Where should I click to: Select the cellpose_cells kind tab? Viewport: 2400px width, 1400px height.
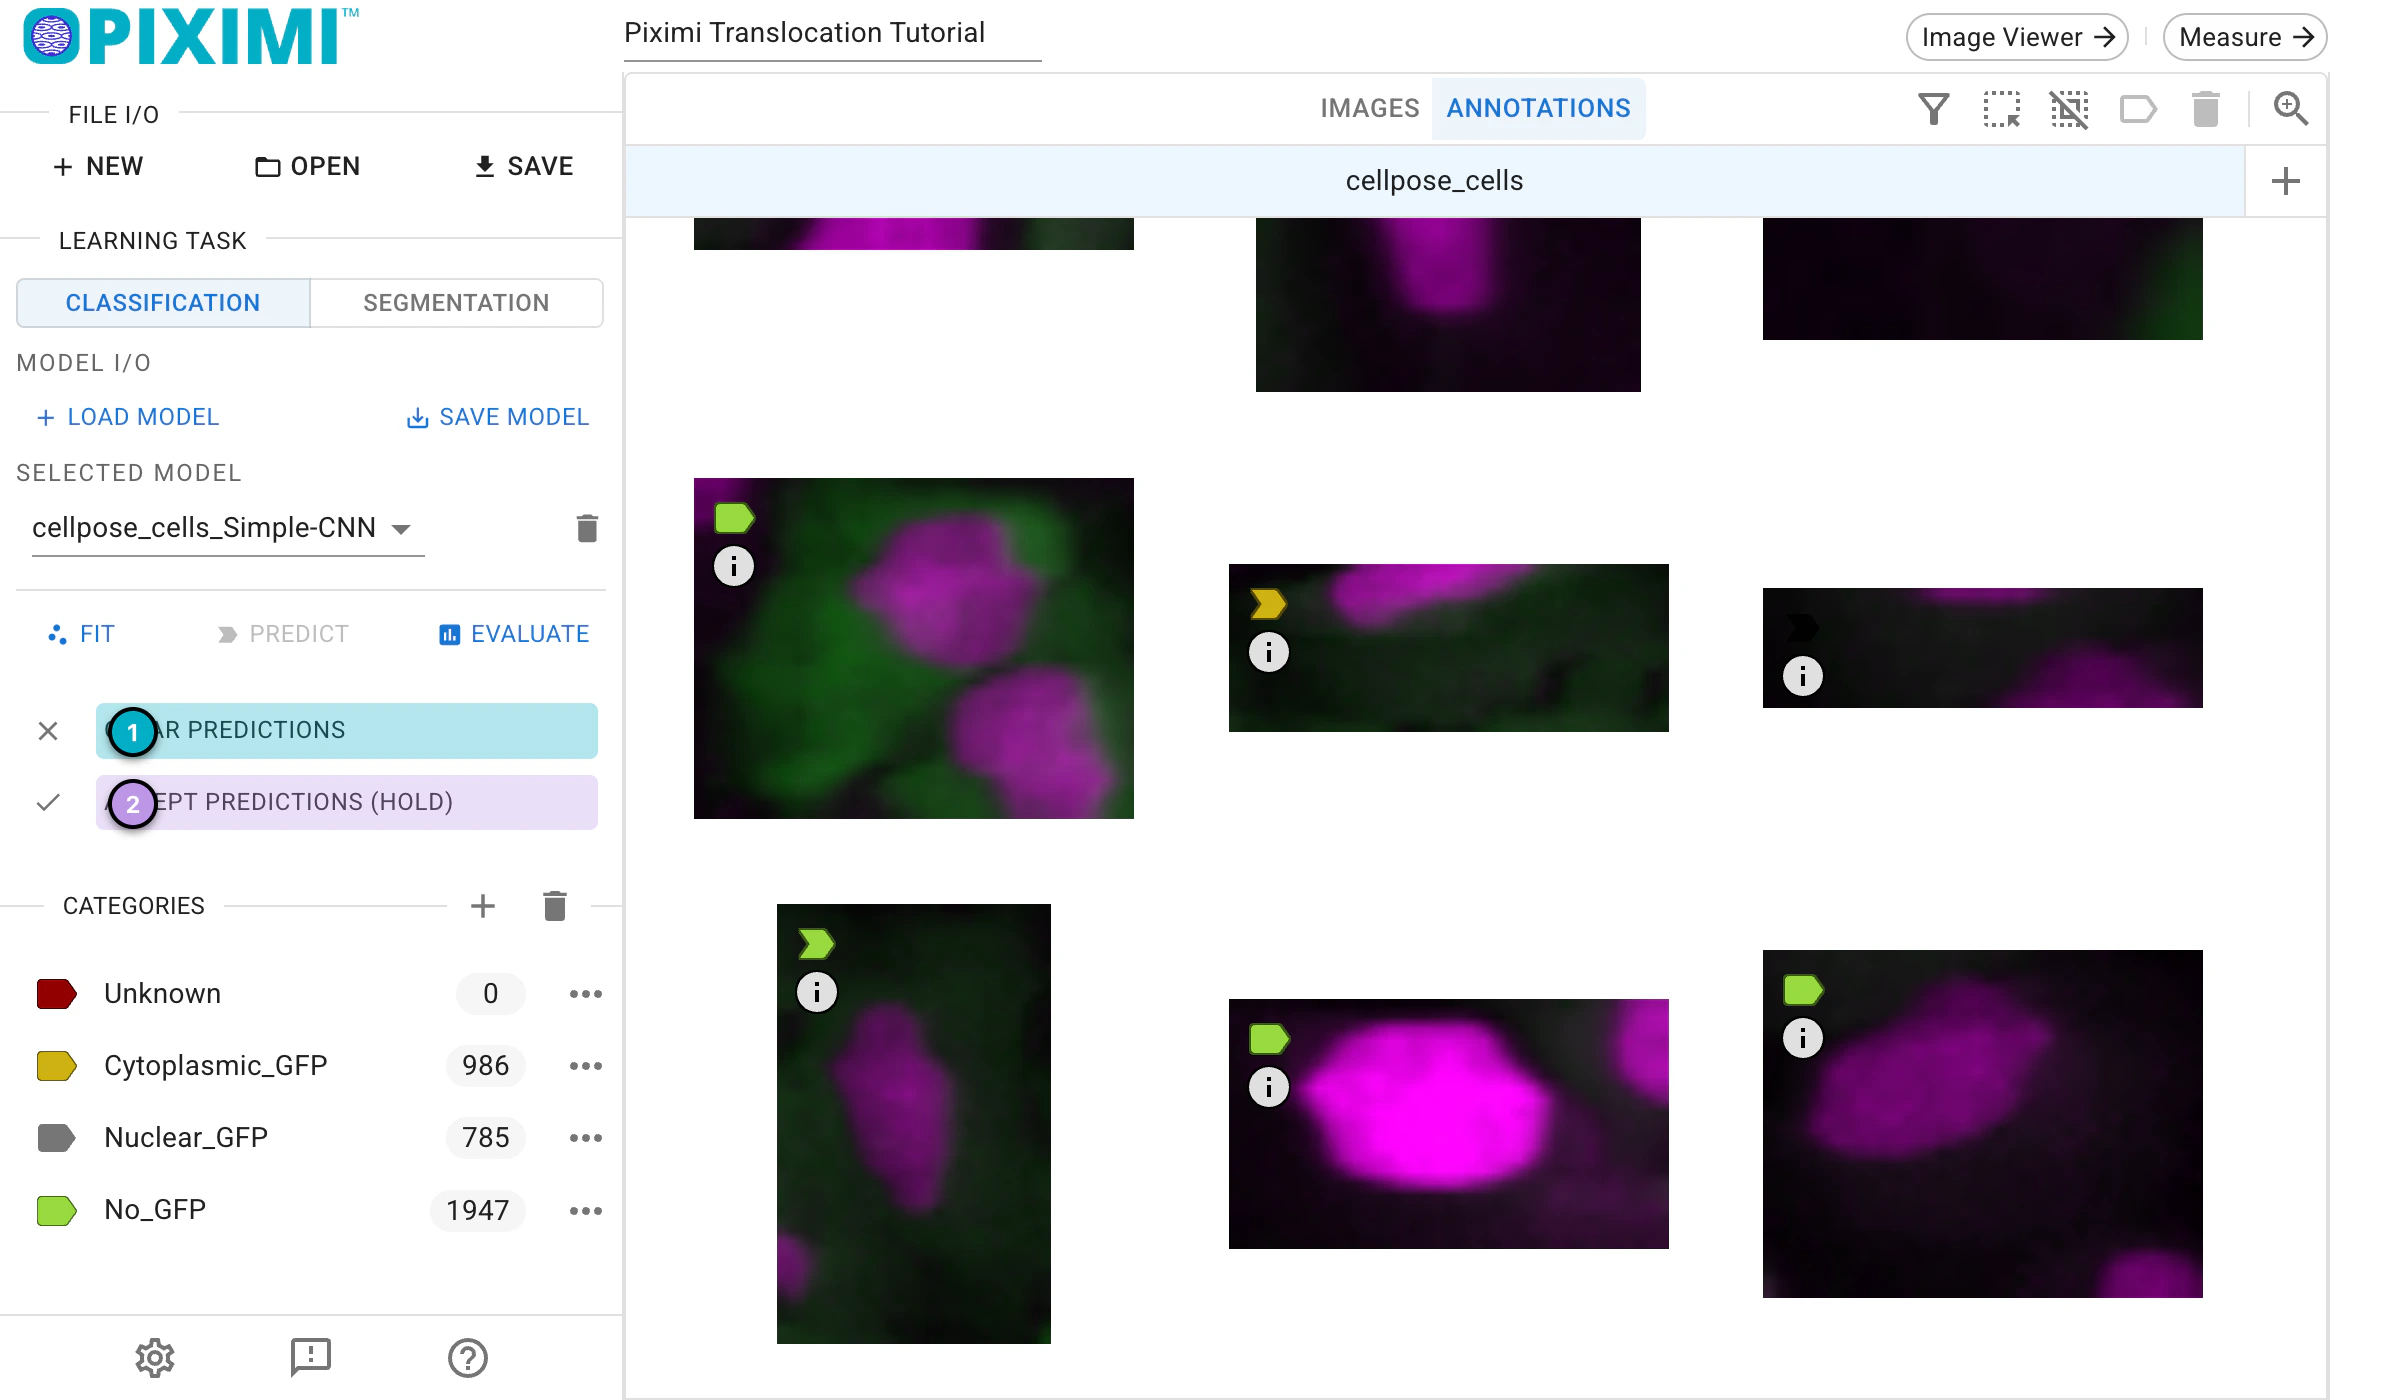coord(1434,181)
